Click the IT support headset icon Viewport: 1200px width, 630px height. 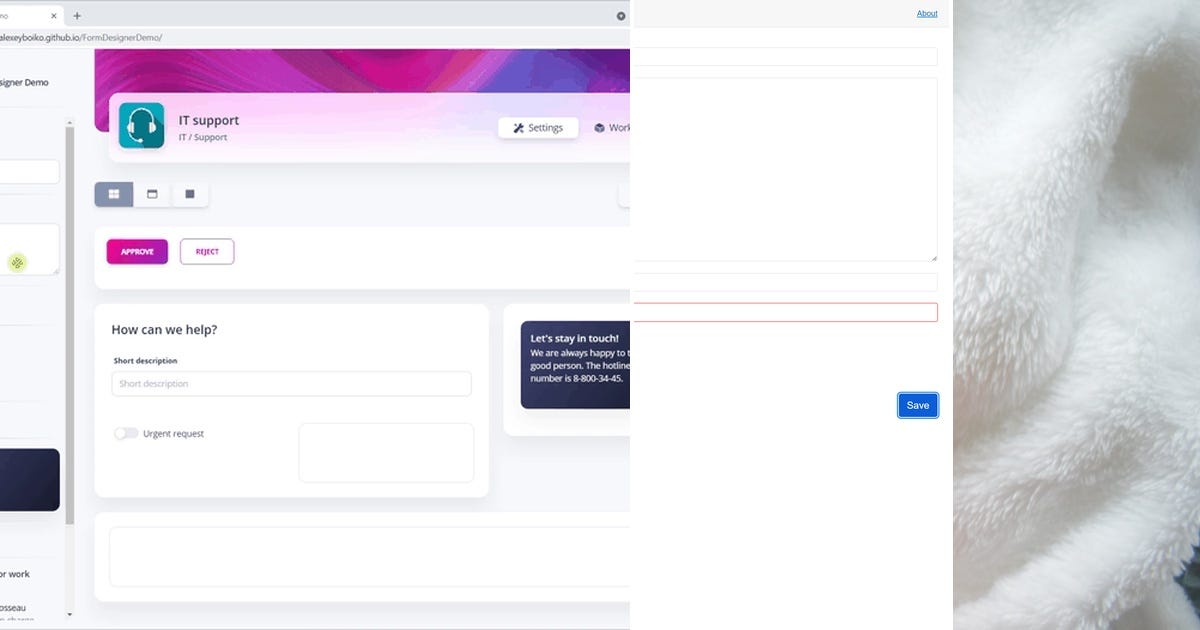click(x=141, y=127)
